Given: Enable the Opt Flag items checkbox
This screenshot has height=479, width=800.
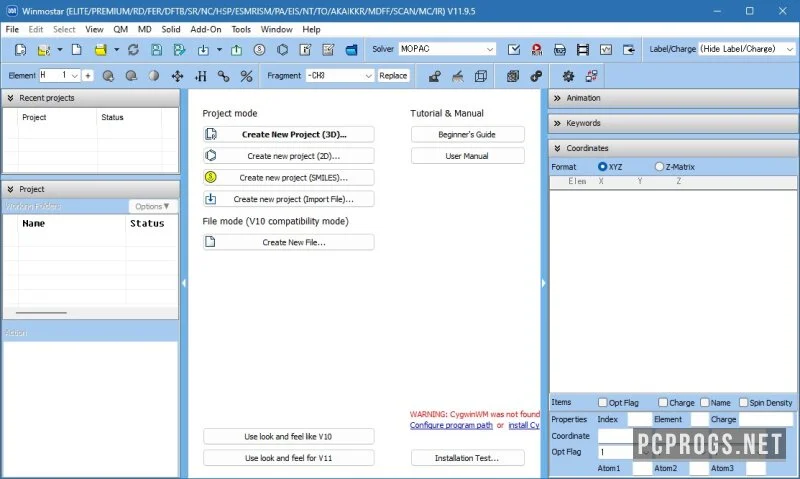Looking at the screenshot, I should pos(603,402).
